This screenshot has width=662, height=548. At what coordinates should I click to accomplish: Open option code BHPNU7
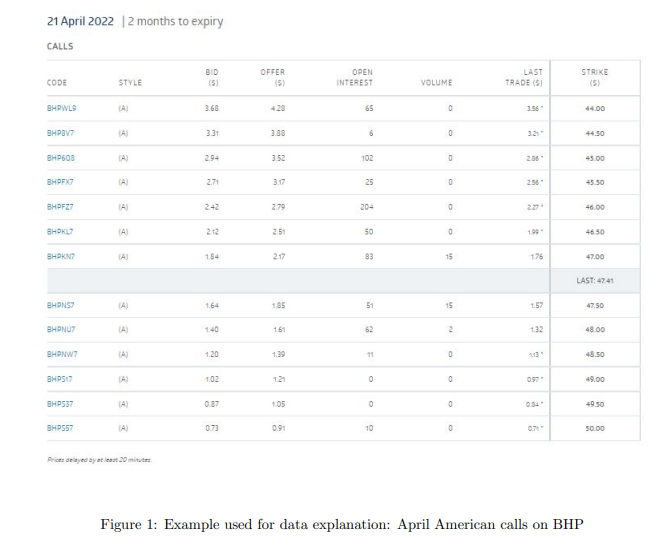[61, 330]
